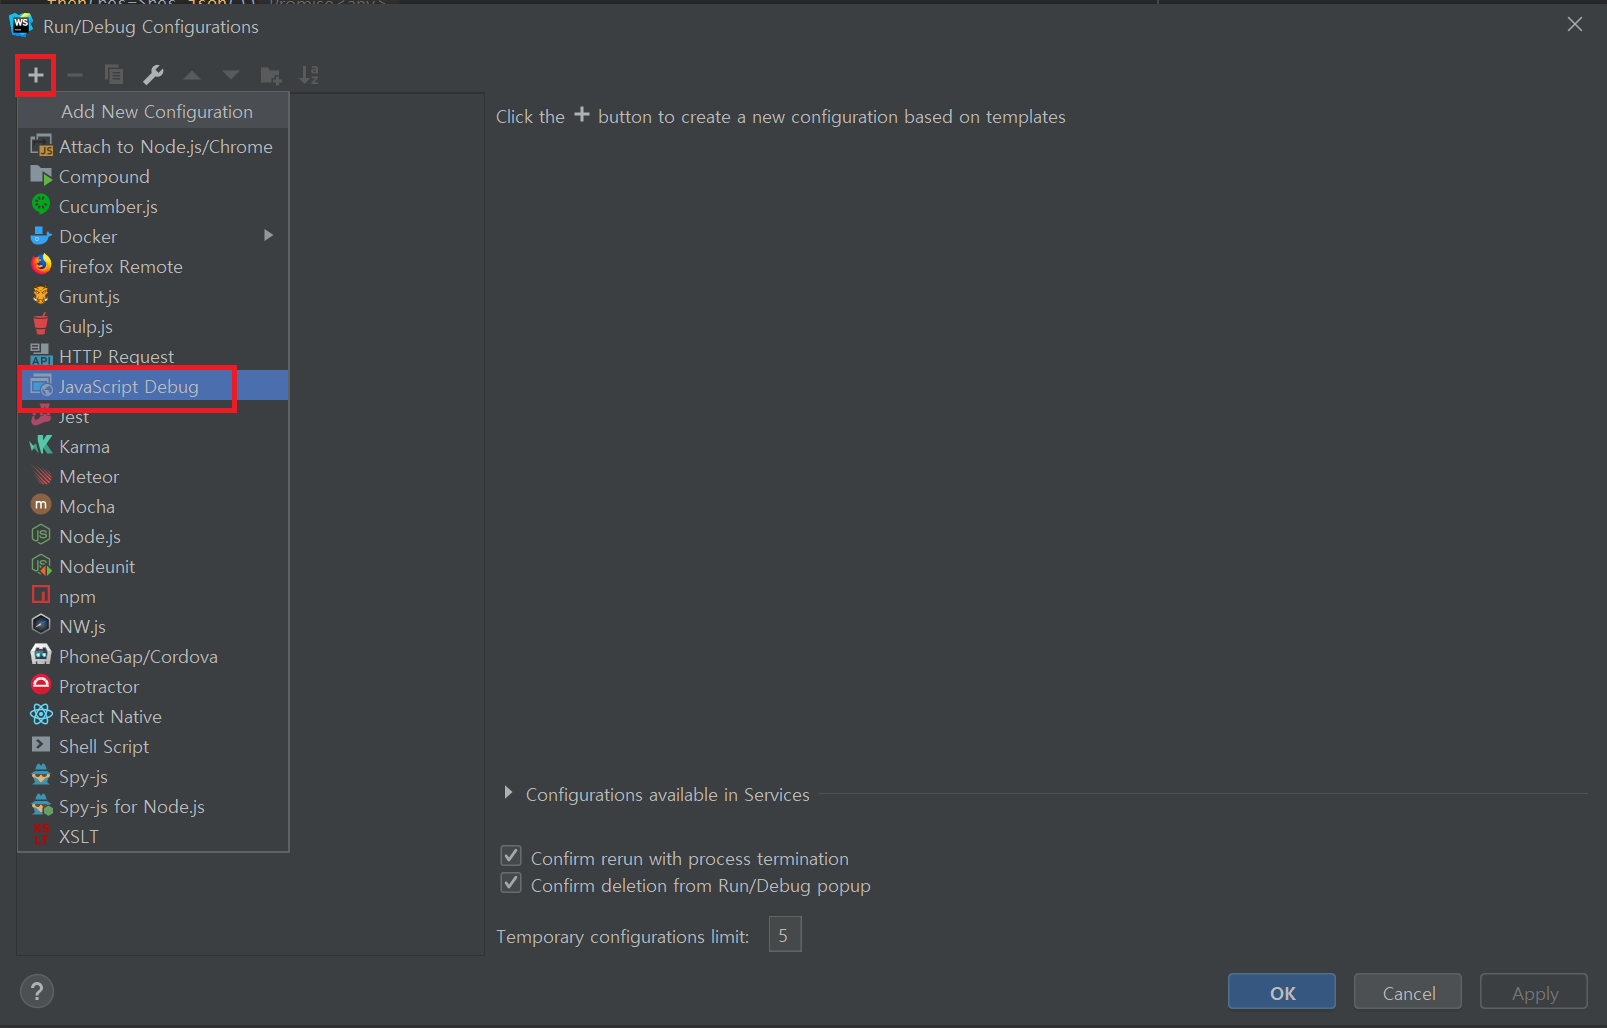Click the PhoneGap/Cordova robot icon
This screenshot has height=1028, width=1607.
(41, 655)
